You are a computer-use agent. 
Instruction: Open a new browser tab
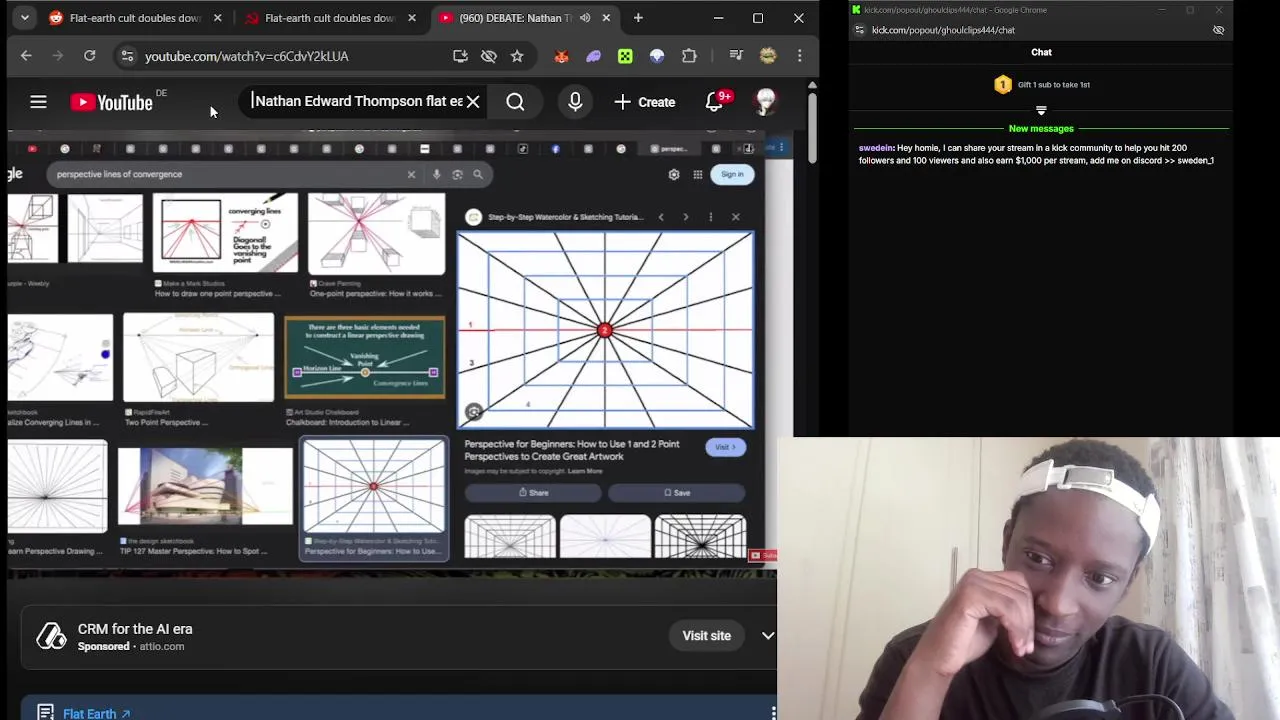pos(637,18)
